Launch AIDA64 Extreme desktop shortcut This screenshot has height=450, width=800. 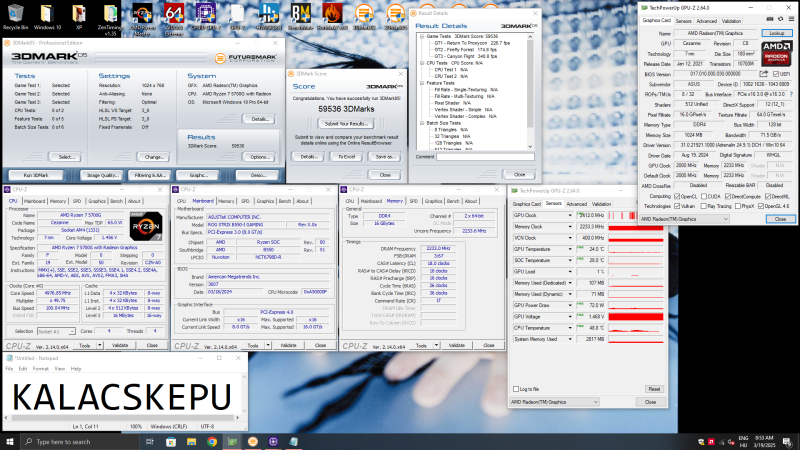coord(174,18)
